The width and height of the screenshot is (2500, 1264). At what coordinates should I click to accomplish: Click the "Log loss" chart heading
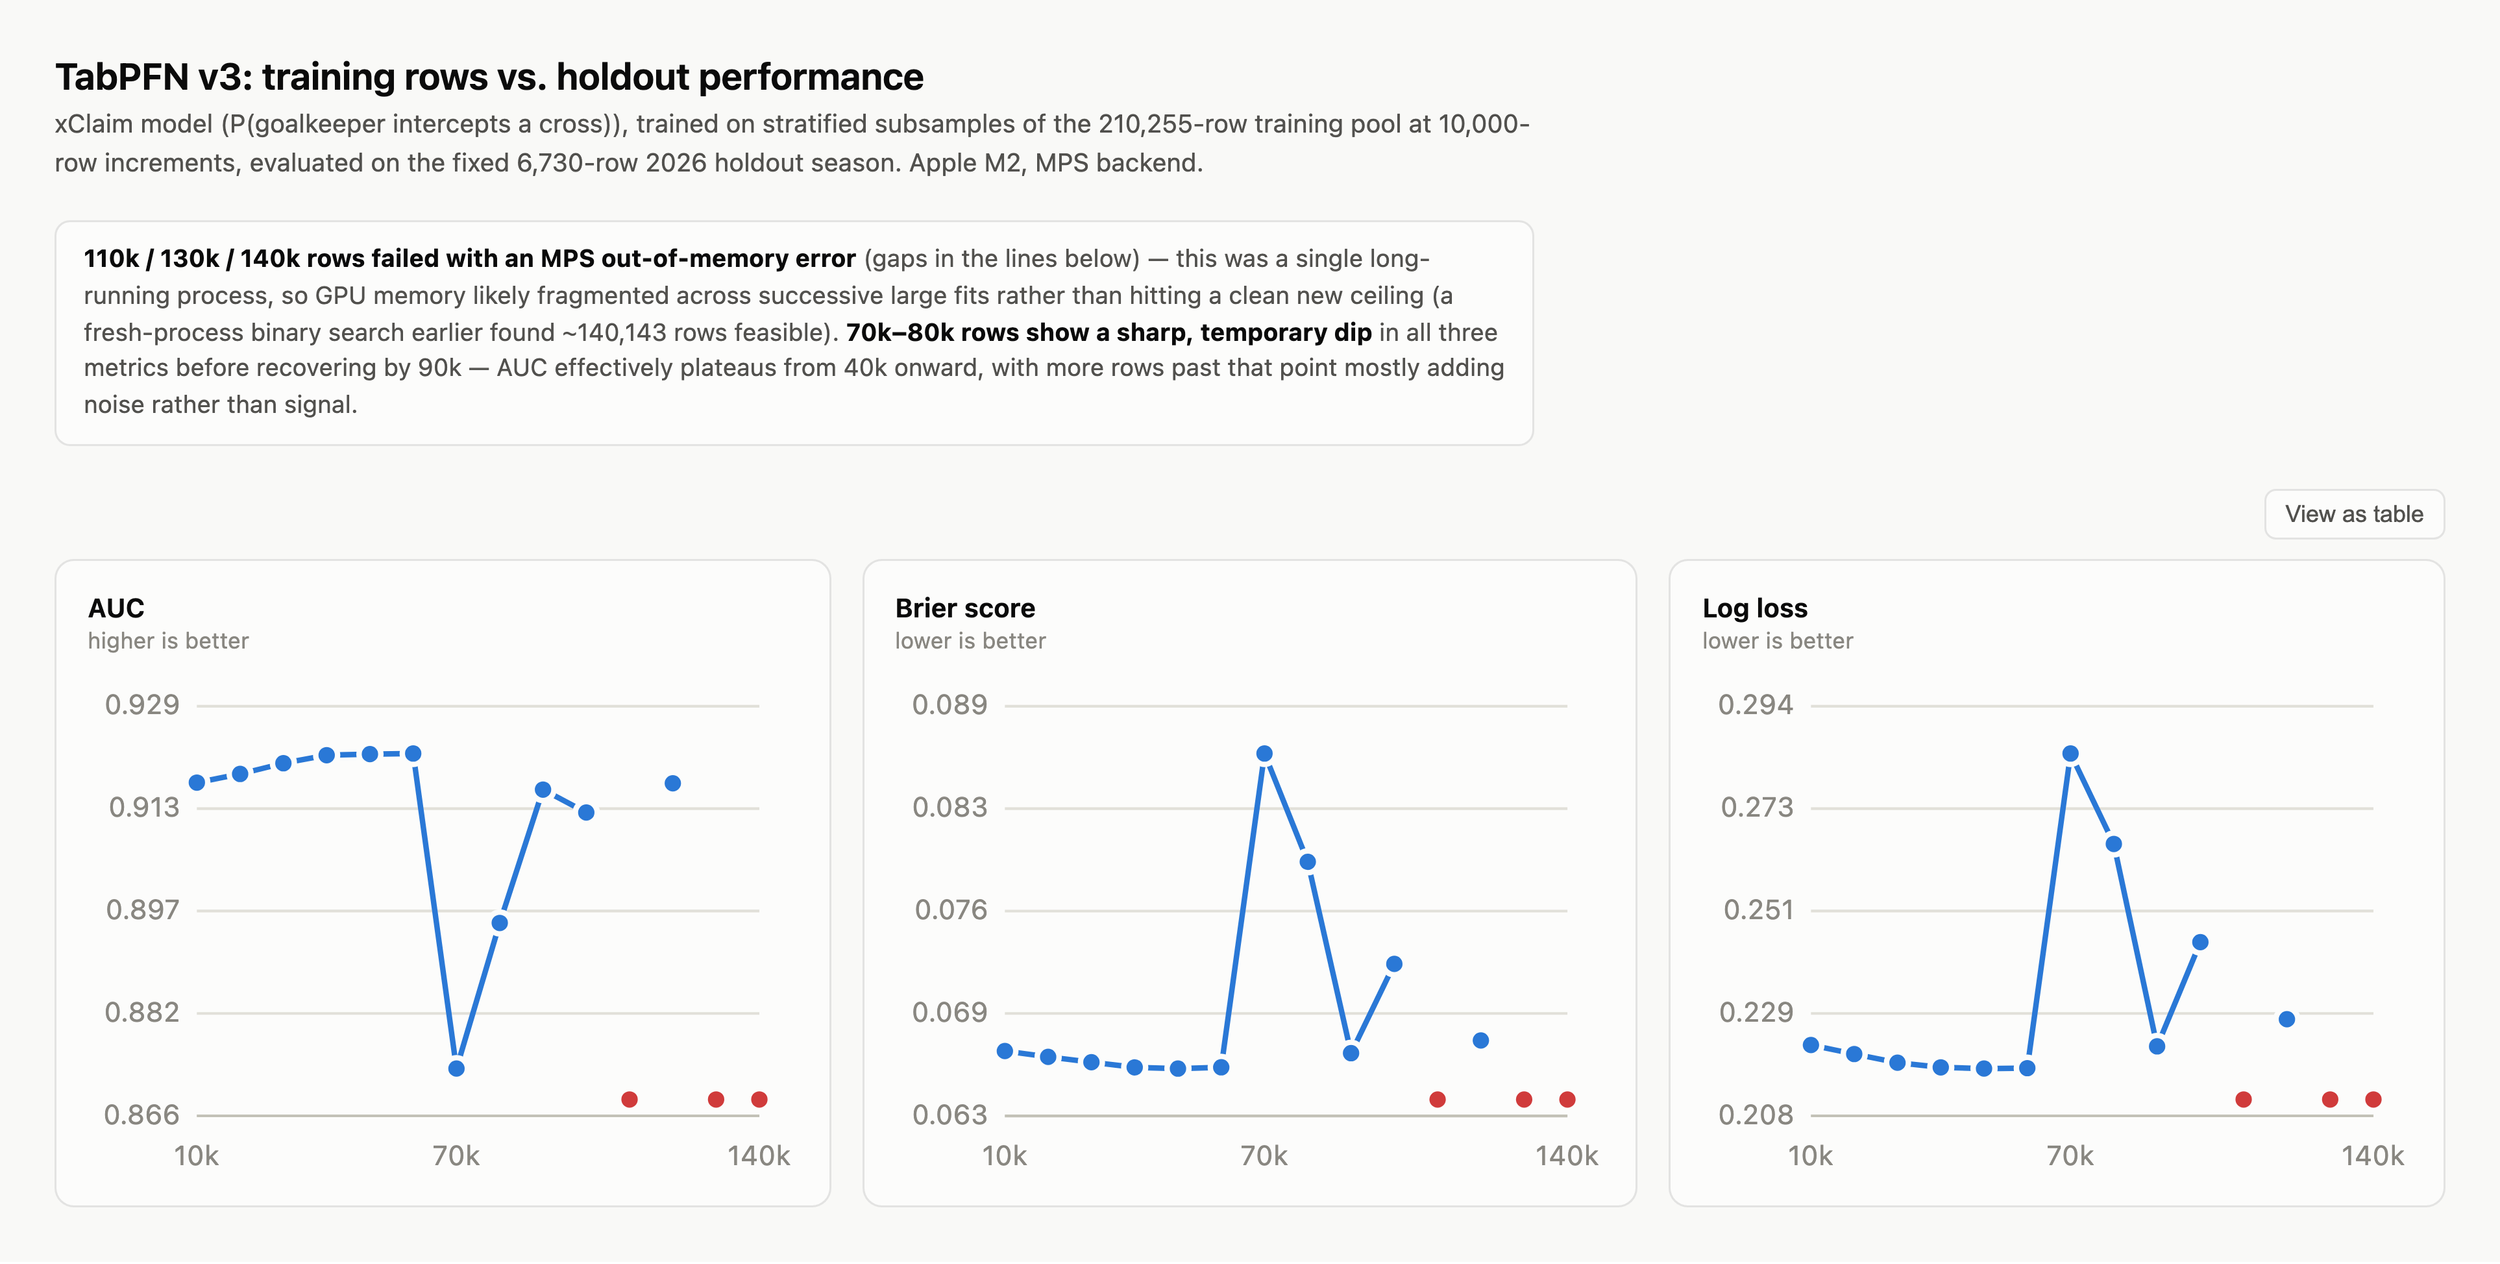click(x=1755, y=608)
